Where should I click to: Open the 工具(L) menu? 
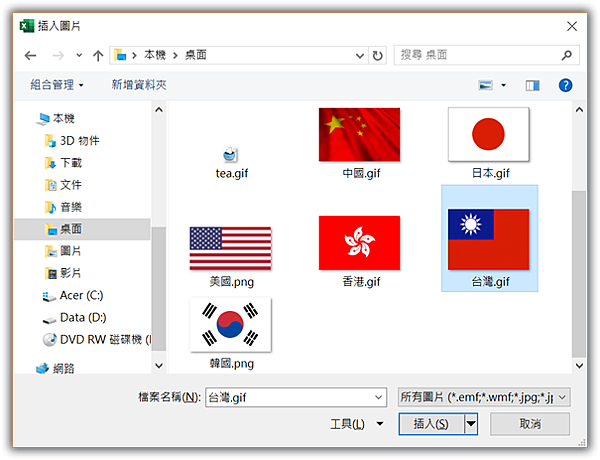pyautogui.click(x=356, y=424)
